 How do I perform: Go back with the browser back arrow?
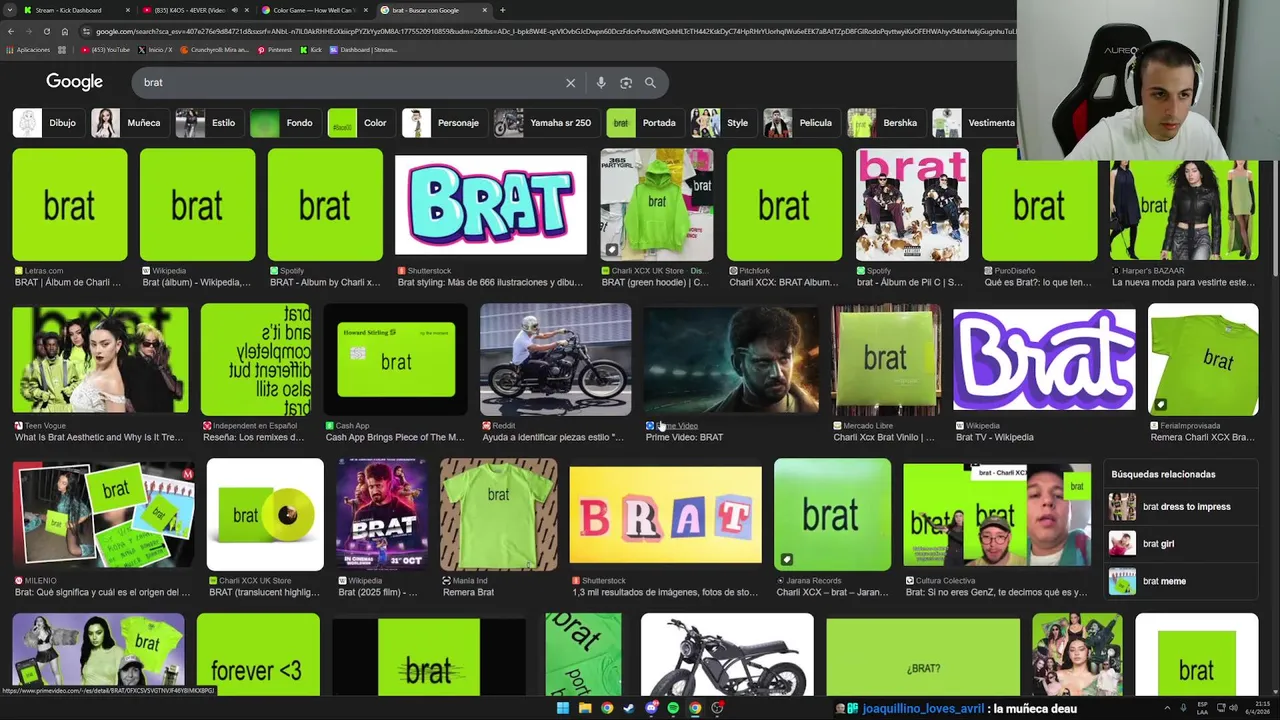tap(11, 31)
